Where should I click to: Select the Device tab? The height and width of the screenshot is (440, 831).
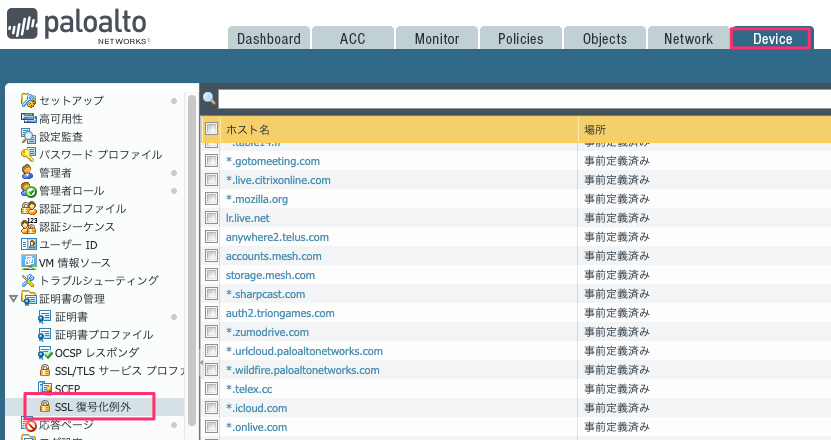point(772,38)
